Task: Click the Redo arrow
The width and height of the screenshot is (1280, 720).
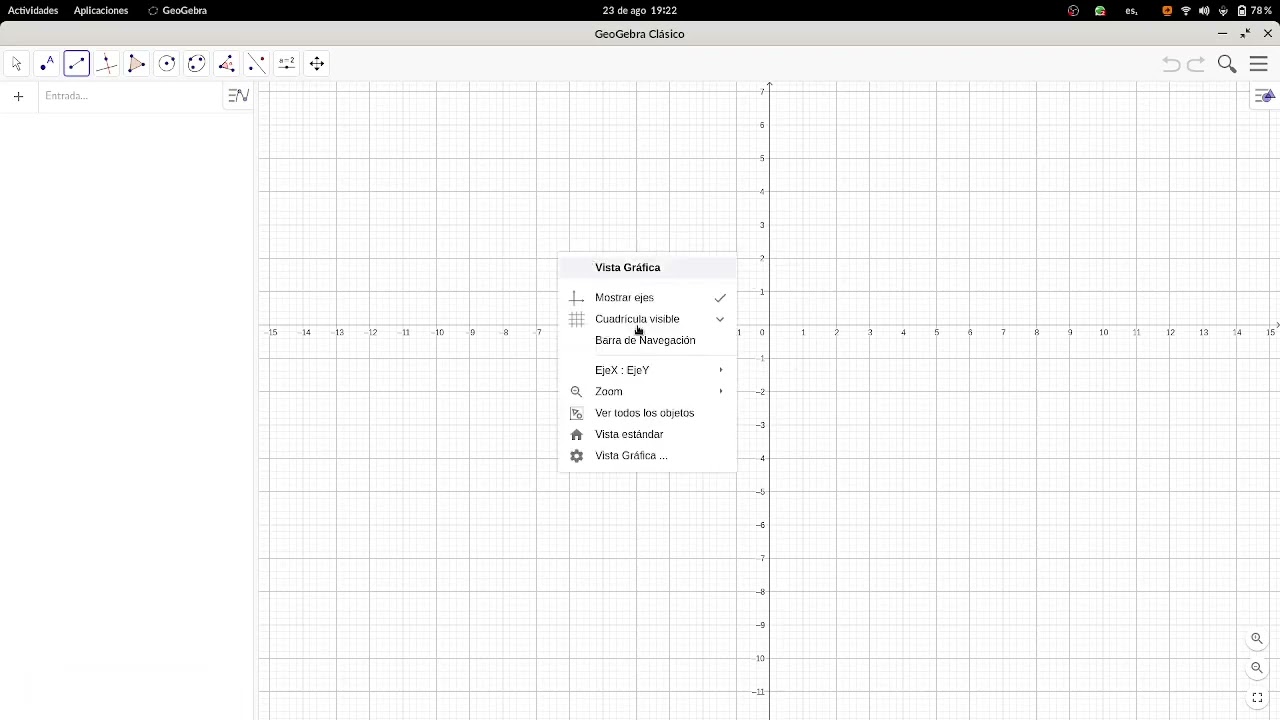Action: 1196,64
